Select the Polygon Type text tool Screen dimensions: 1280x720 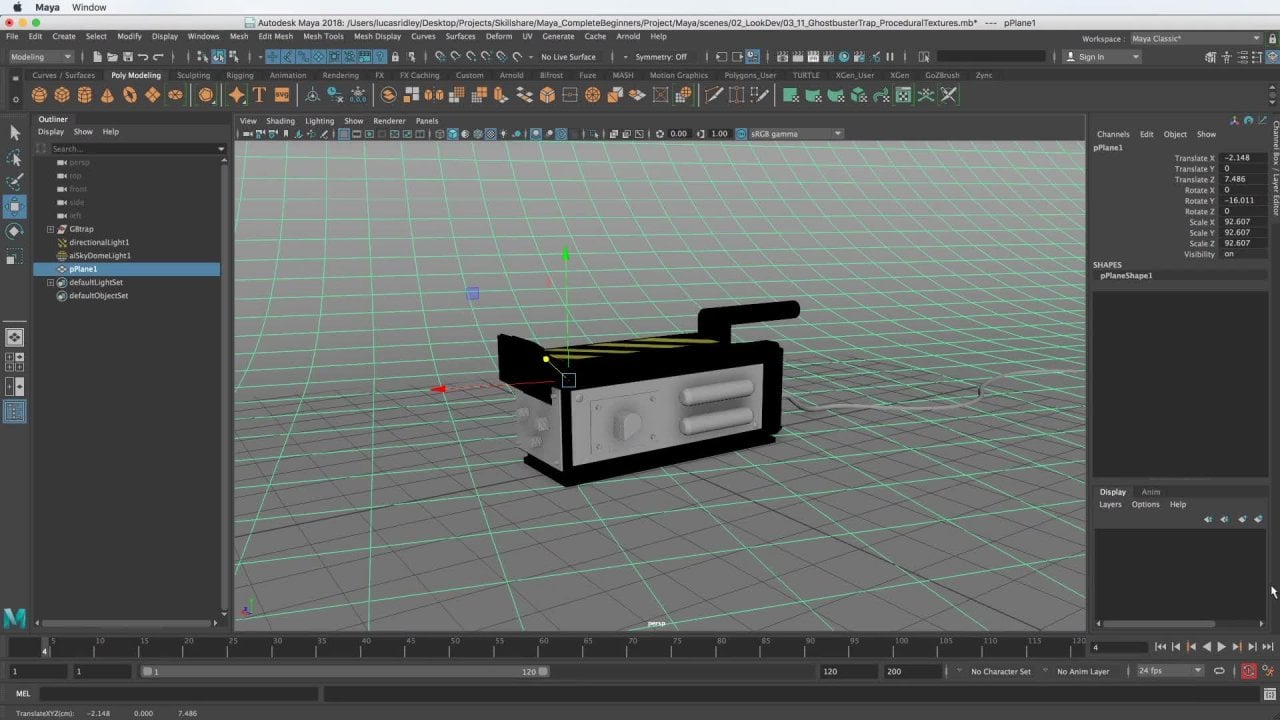(259, 95)
